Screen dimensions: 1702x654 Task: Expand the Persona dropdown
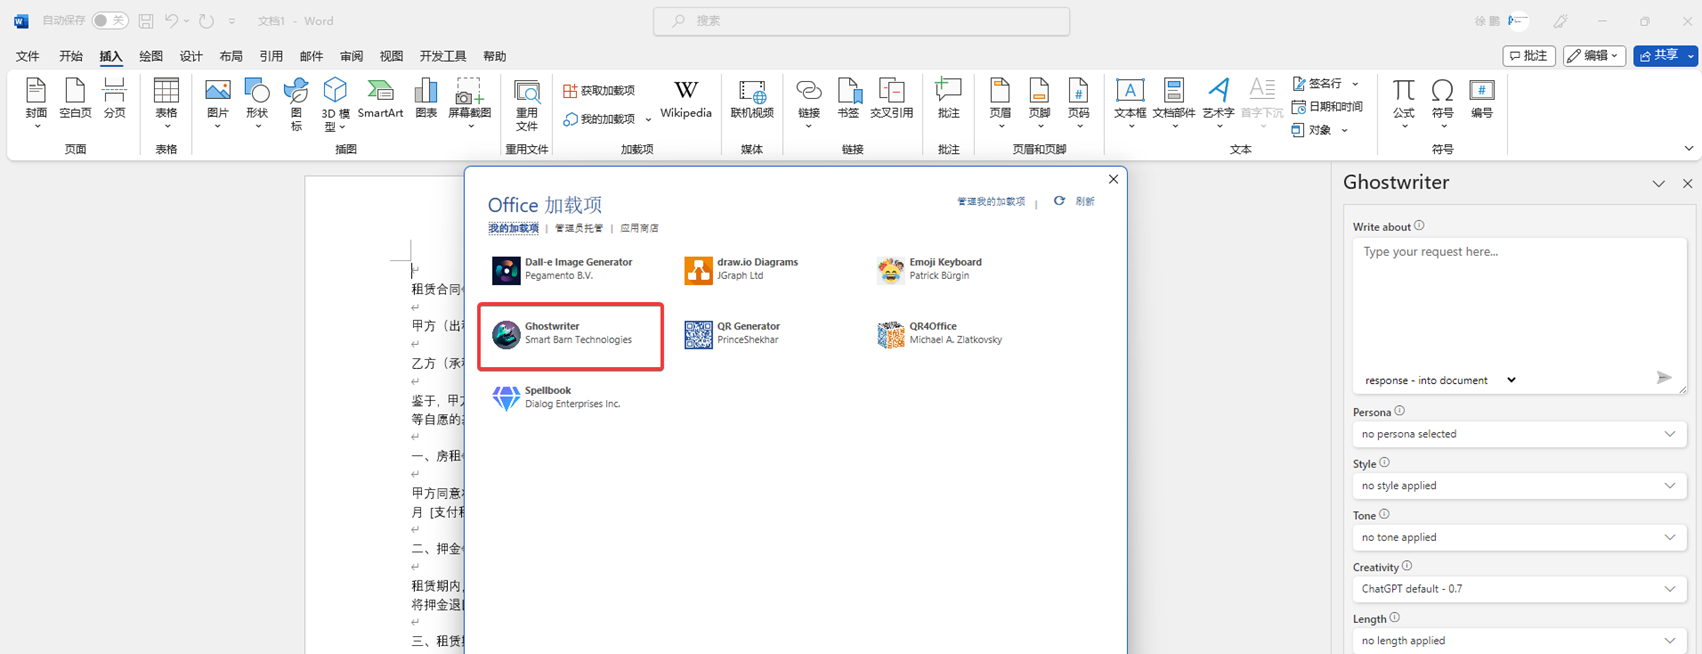coord(1519,434)
